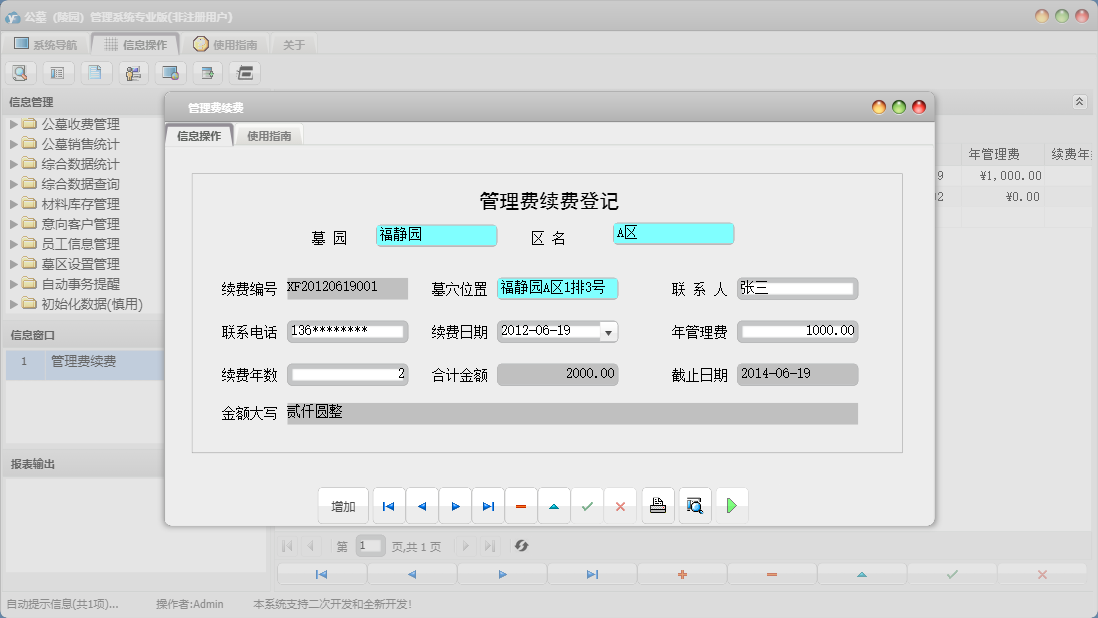
Task: Open the document toolbar icon
Action: 94,72
